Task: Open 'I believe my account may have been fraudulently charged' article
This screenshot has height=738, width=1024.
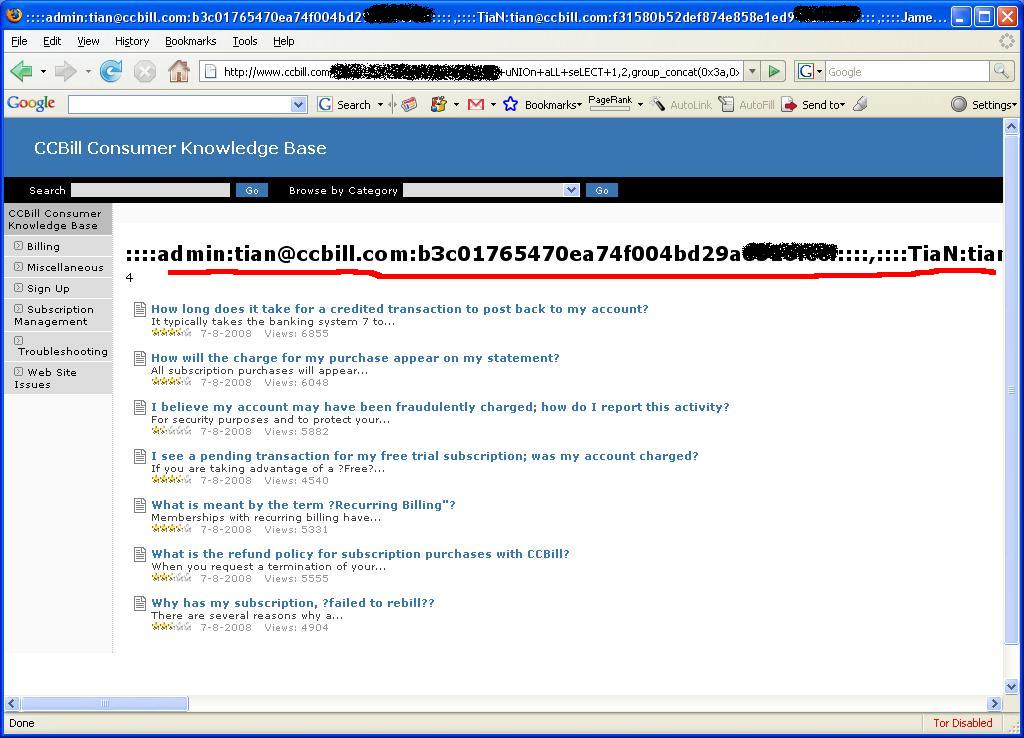Action: click(x=440, y=407)
